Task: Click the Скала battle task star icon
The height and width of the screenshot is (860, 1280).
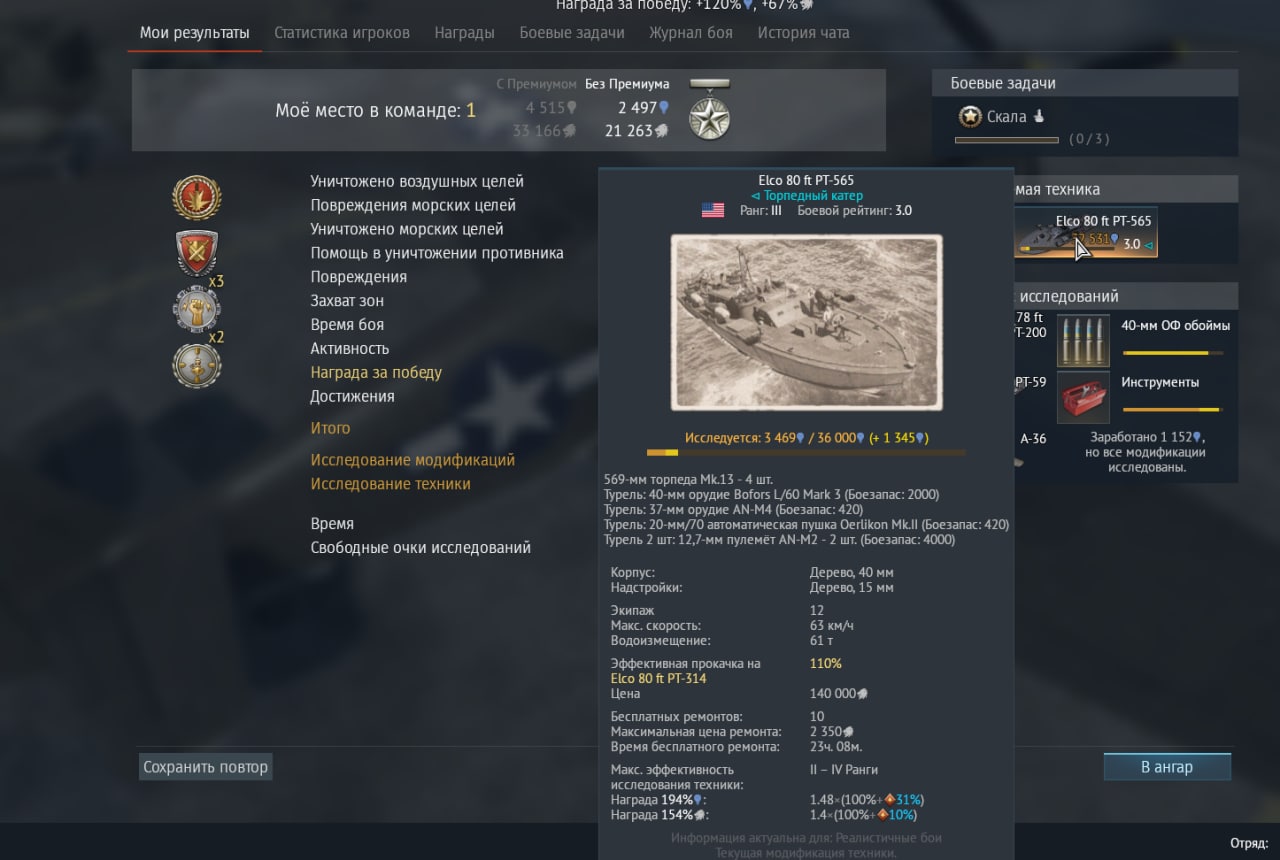Action: [969, 116]
